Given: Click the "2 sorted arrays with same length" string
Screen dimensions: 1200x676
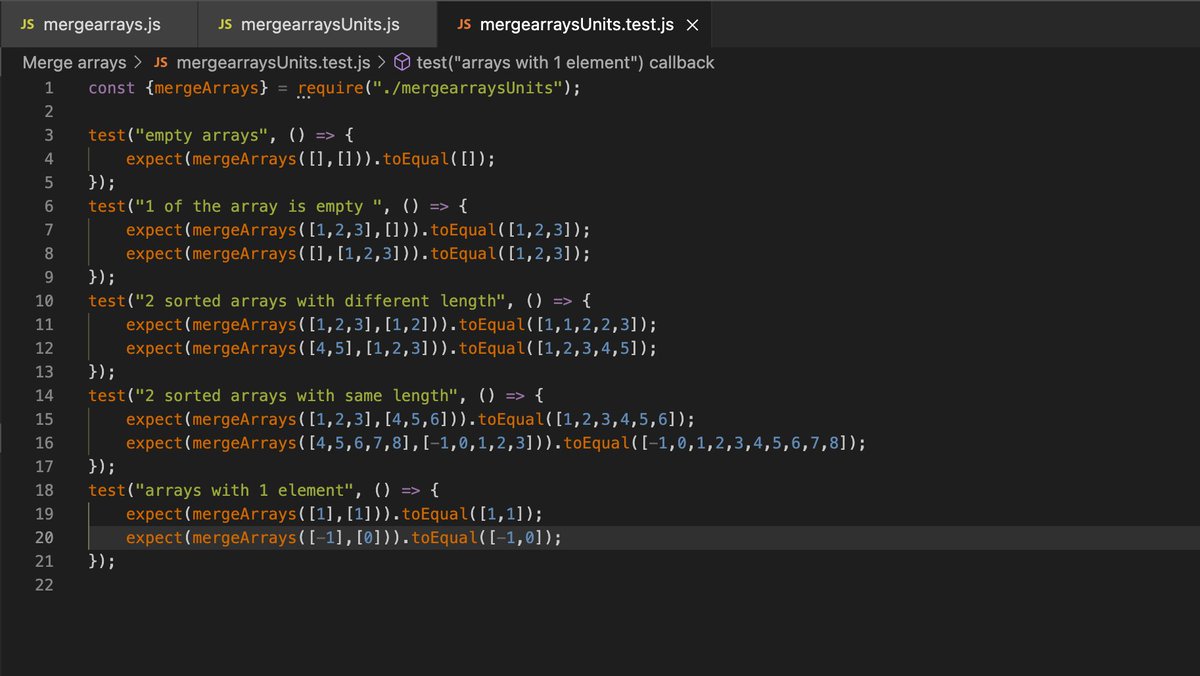Looking at the screenshot, I should (295, 395).
